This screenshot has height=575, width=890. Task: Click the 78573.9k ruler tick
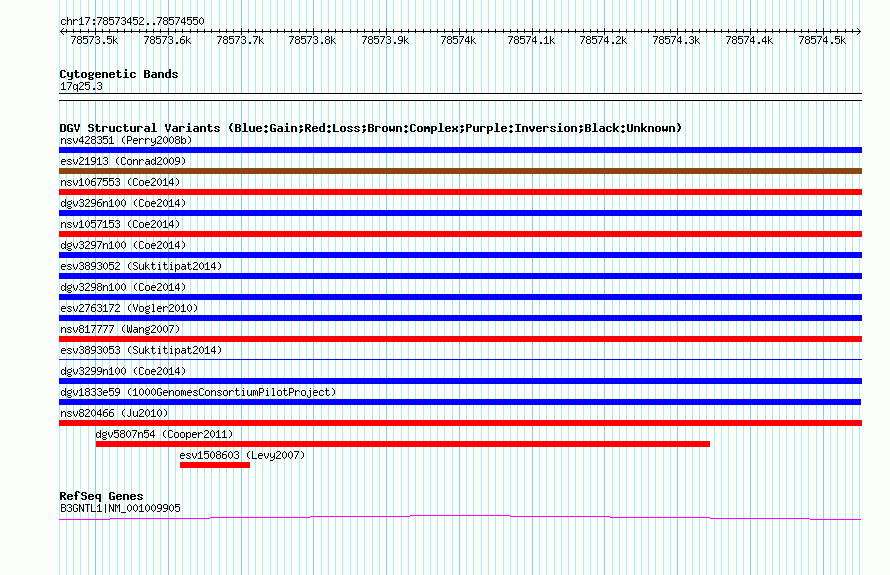(x=385, y=40)
